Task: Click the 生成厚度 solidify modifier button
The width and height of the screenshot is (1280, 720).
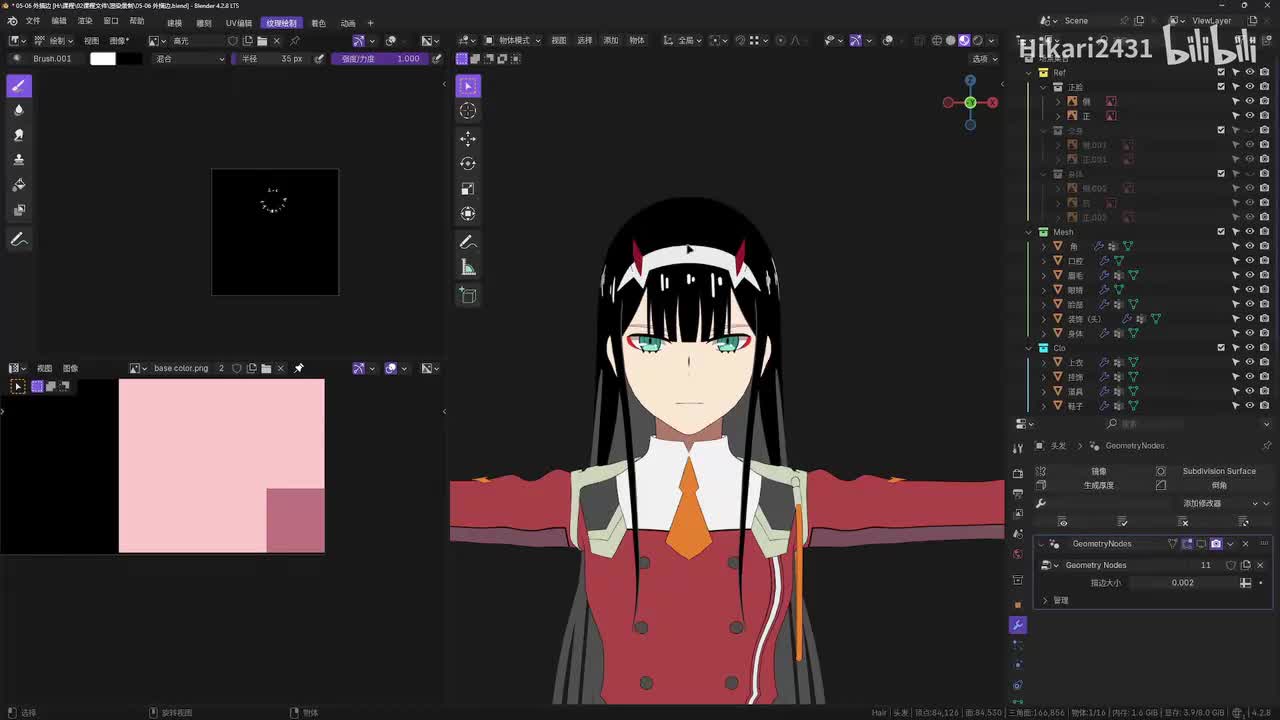Action: [1092, 485]
